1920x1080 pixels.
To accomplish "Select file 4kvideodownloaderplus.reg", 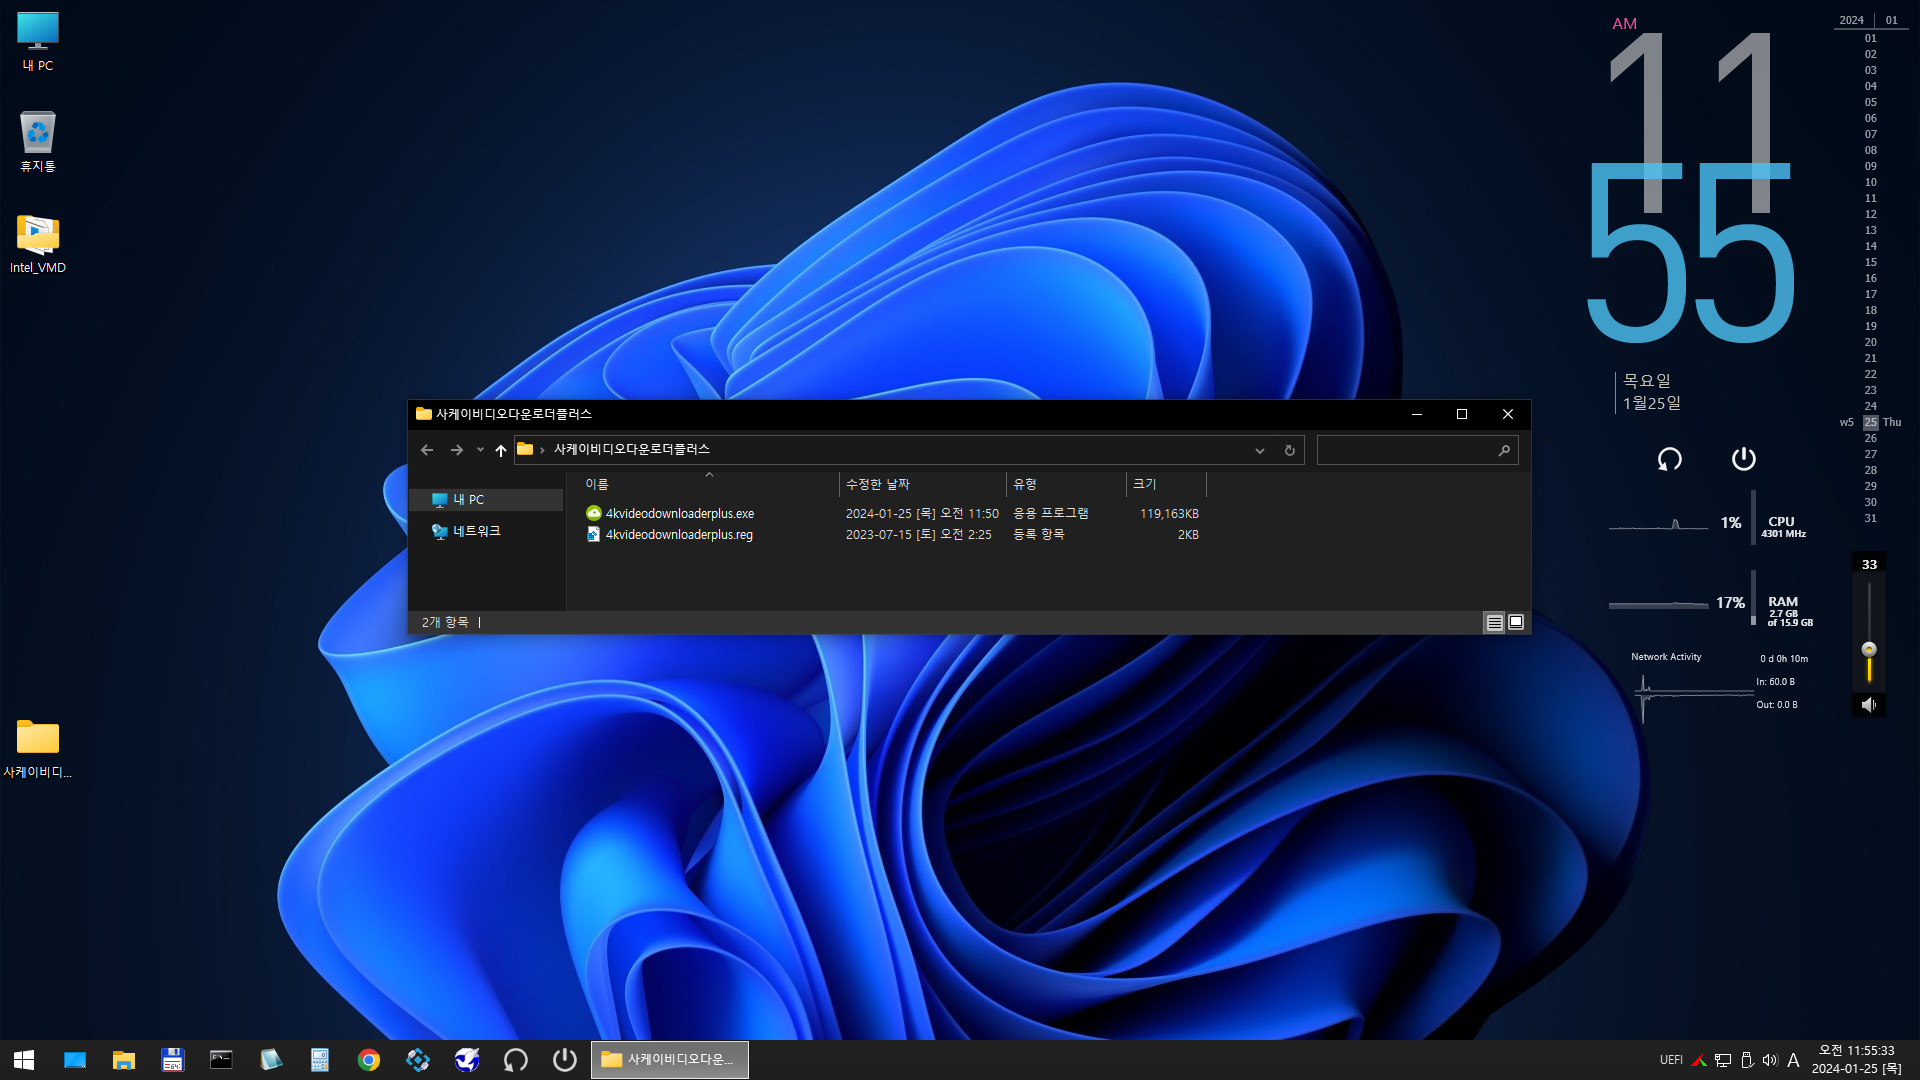I will 679,535.
